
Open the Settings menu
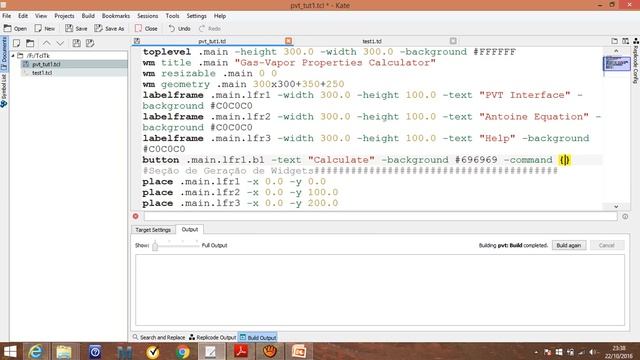[196, 16]
